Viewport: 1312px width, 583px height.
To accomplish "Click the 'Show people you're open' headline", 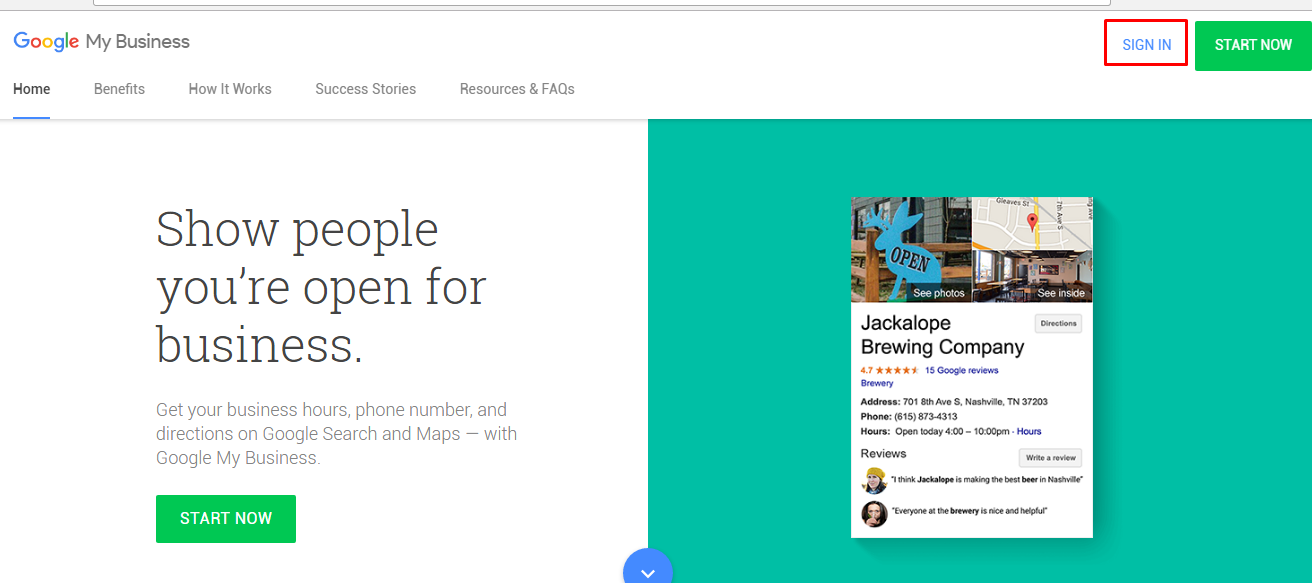I will point(321,285).
